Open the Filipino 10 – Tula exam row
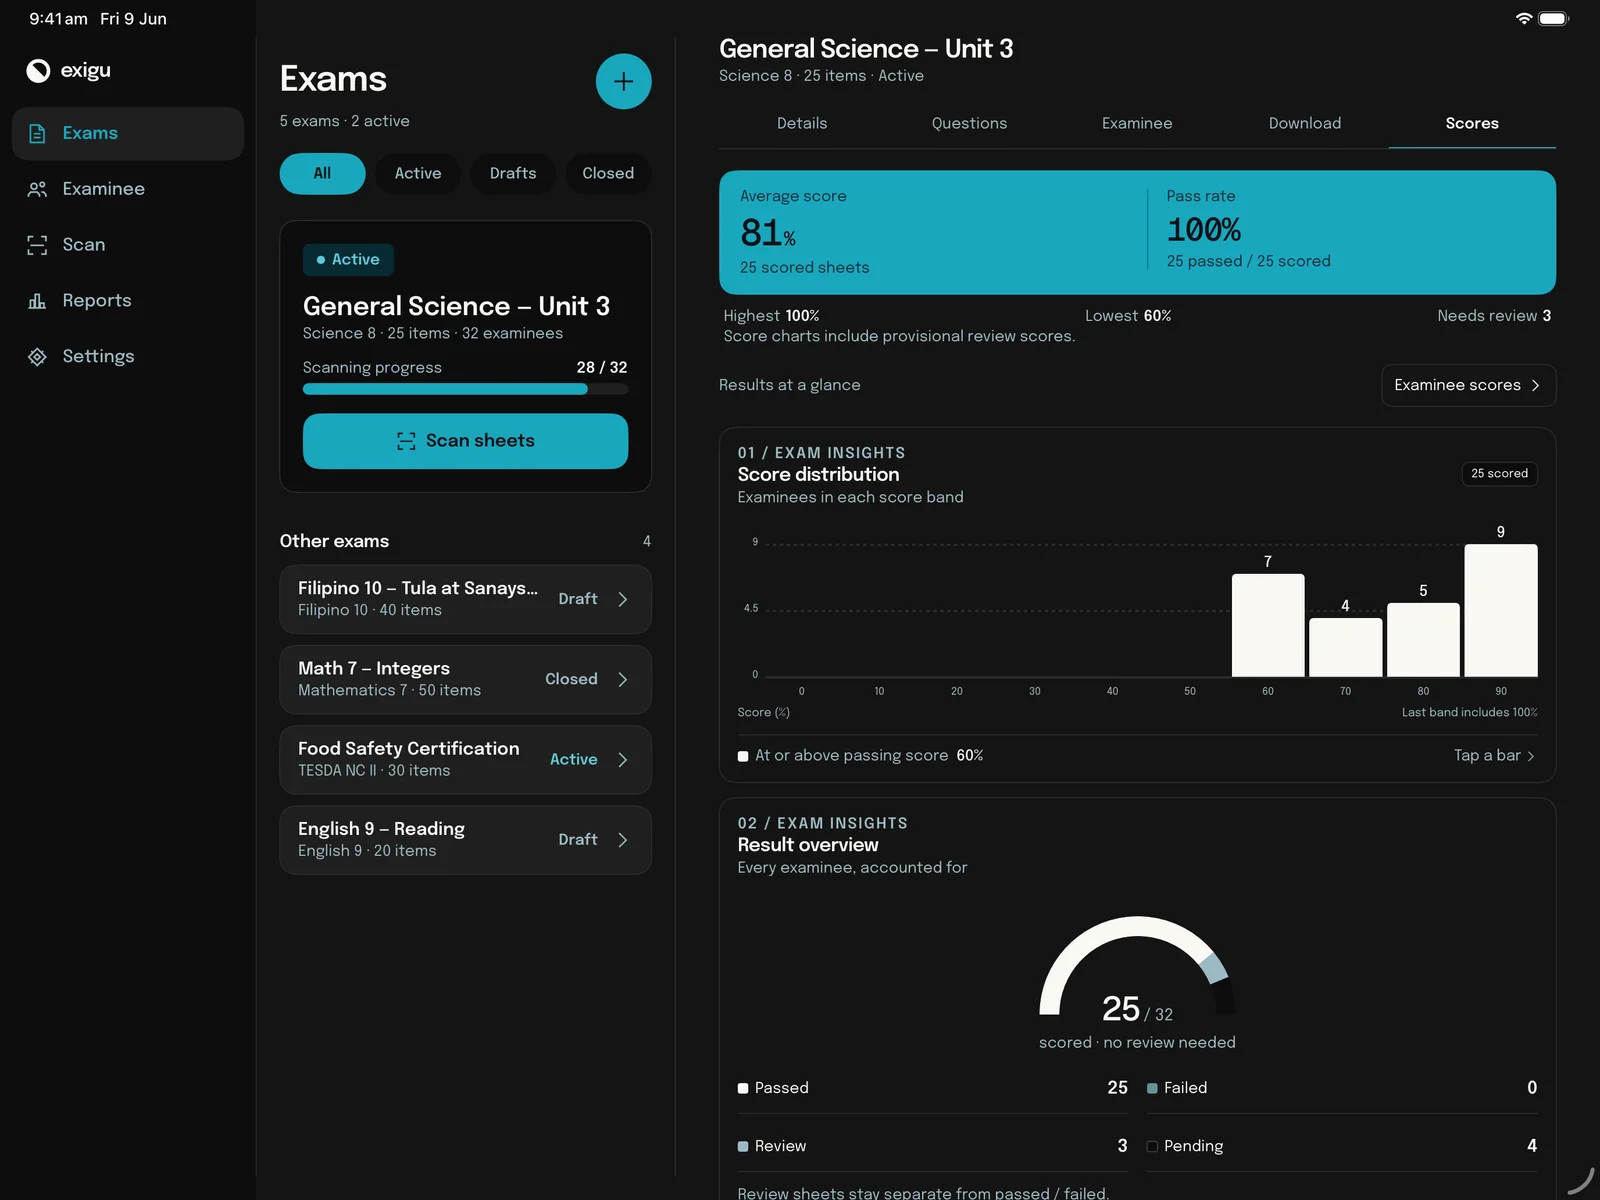 (465, 599)
